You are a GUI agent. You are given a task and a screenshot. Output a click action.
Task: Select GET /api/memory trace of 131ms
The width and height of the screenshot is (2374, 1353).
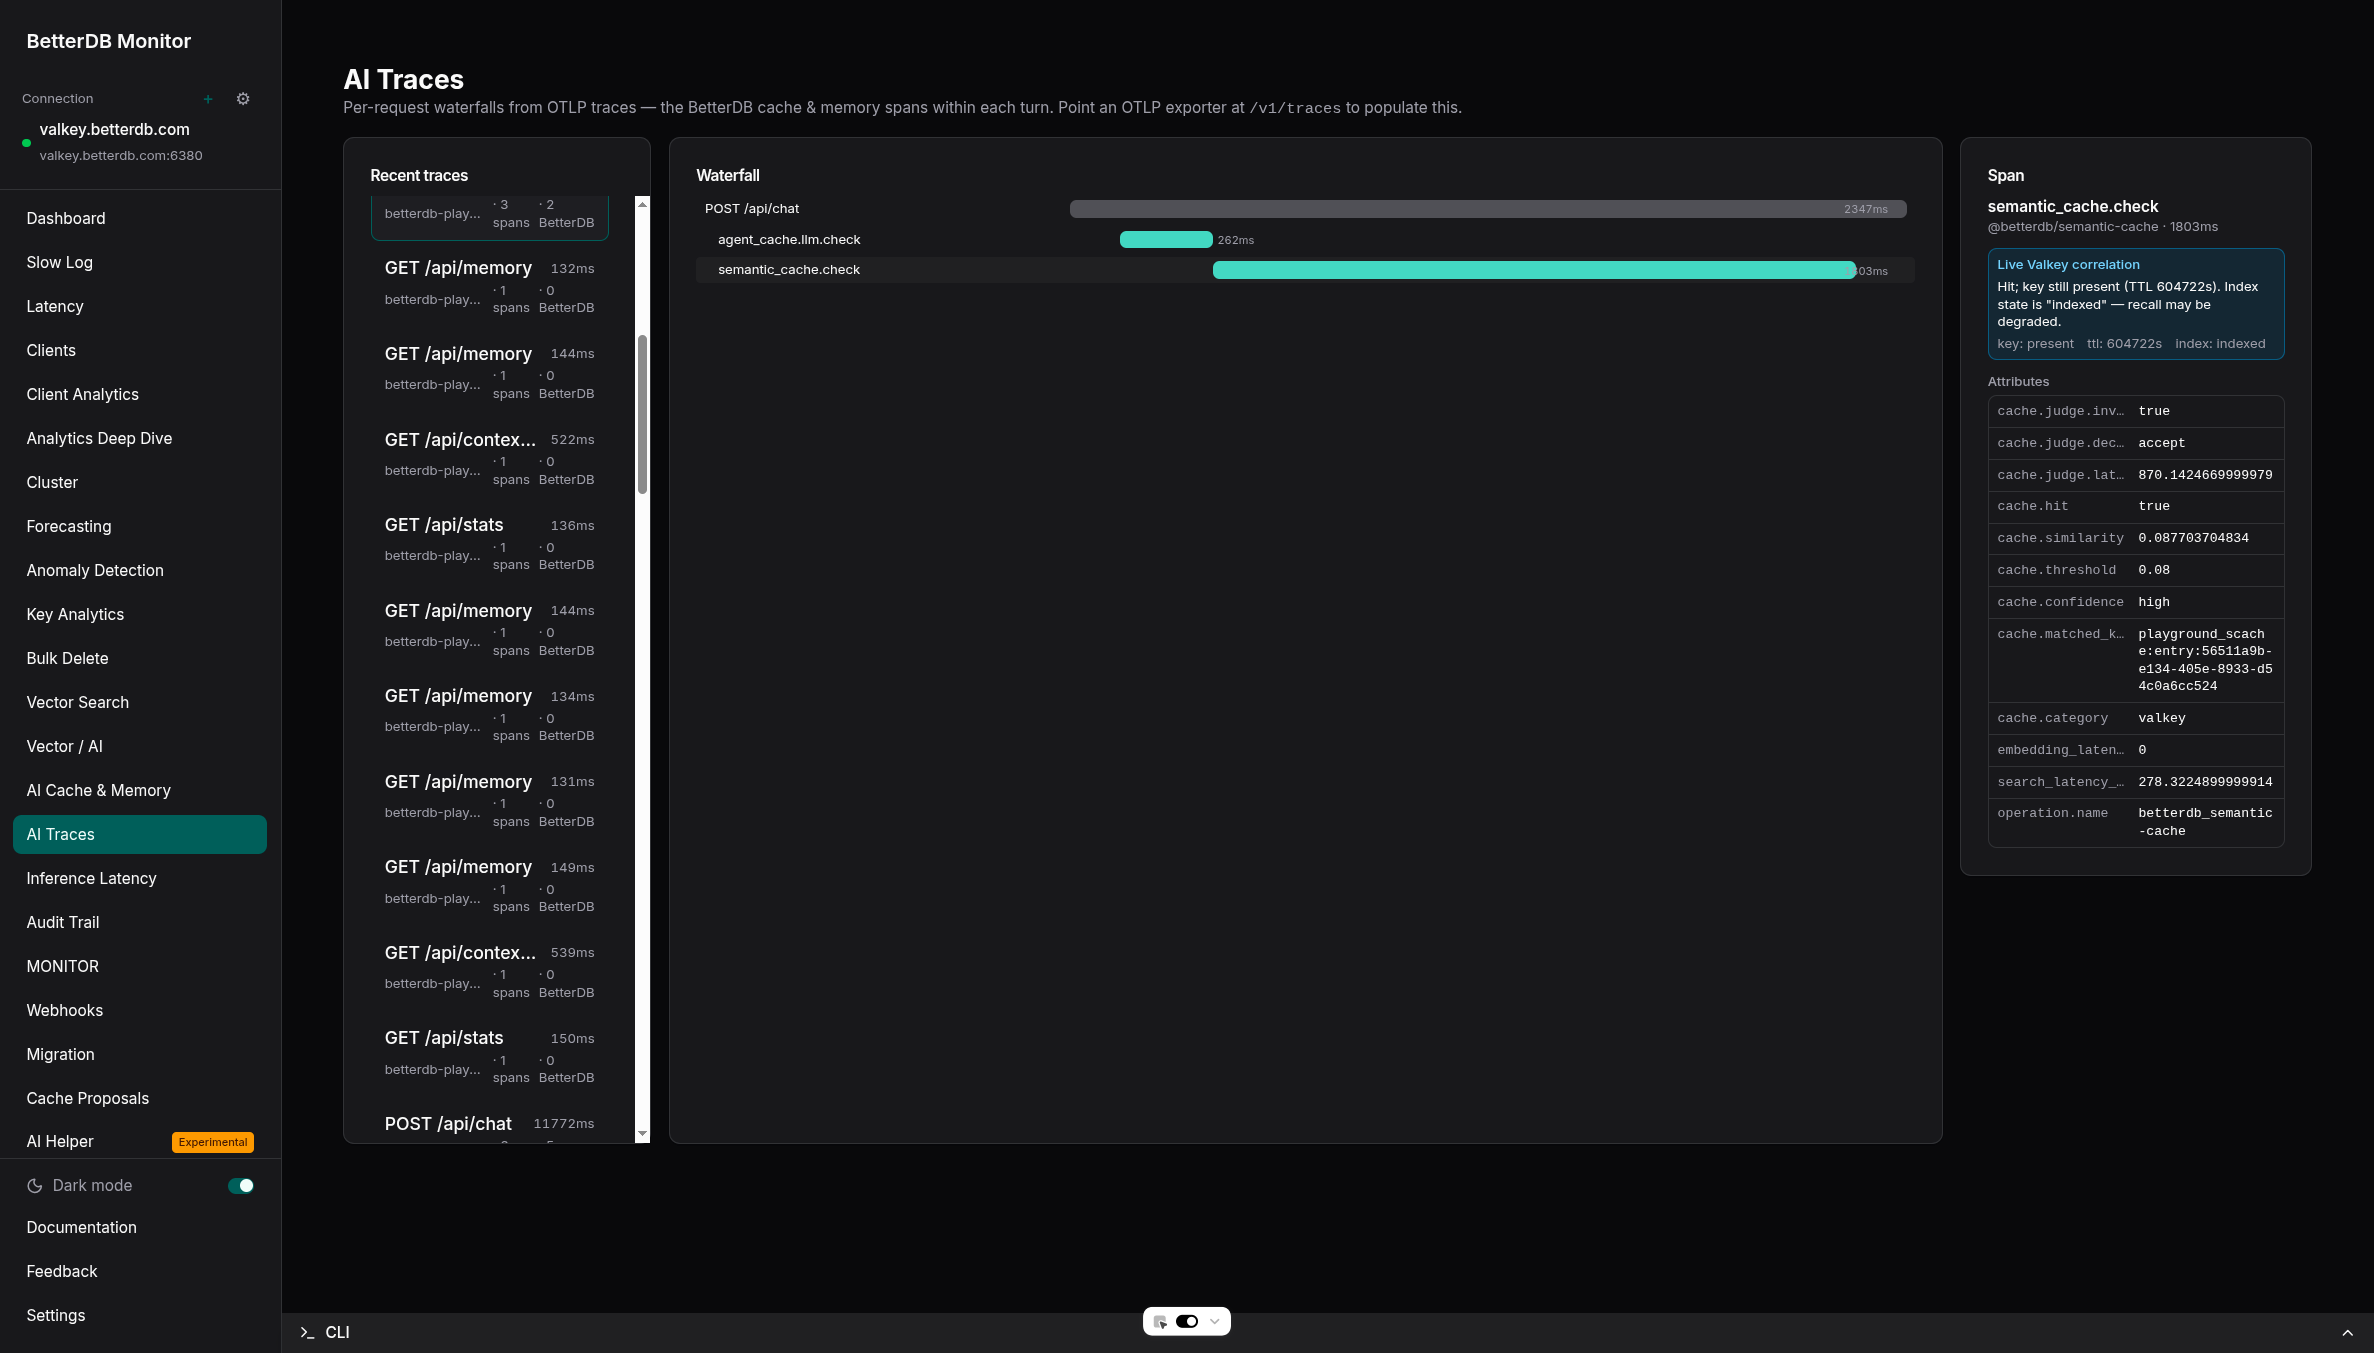[489, 801]
